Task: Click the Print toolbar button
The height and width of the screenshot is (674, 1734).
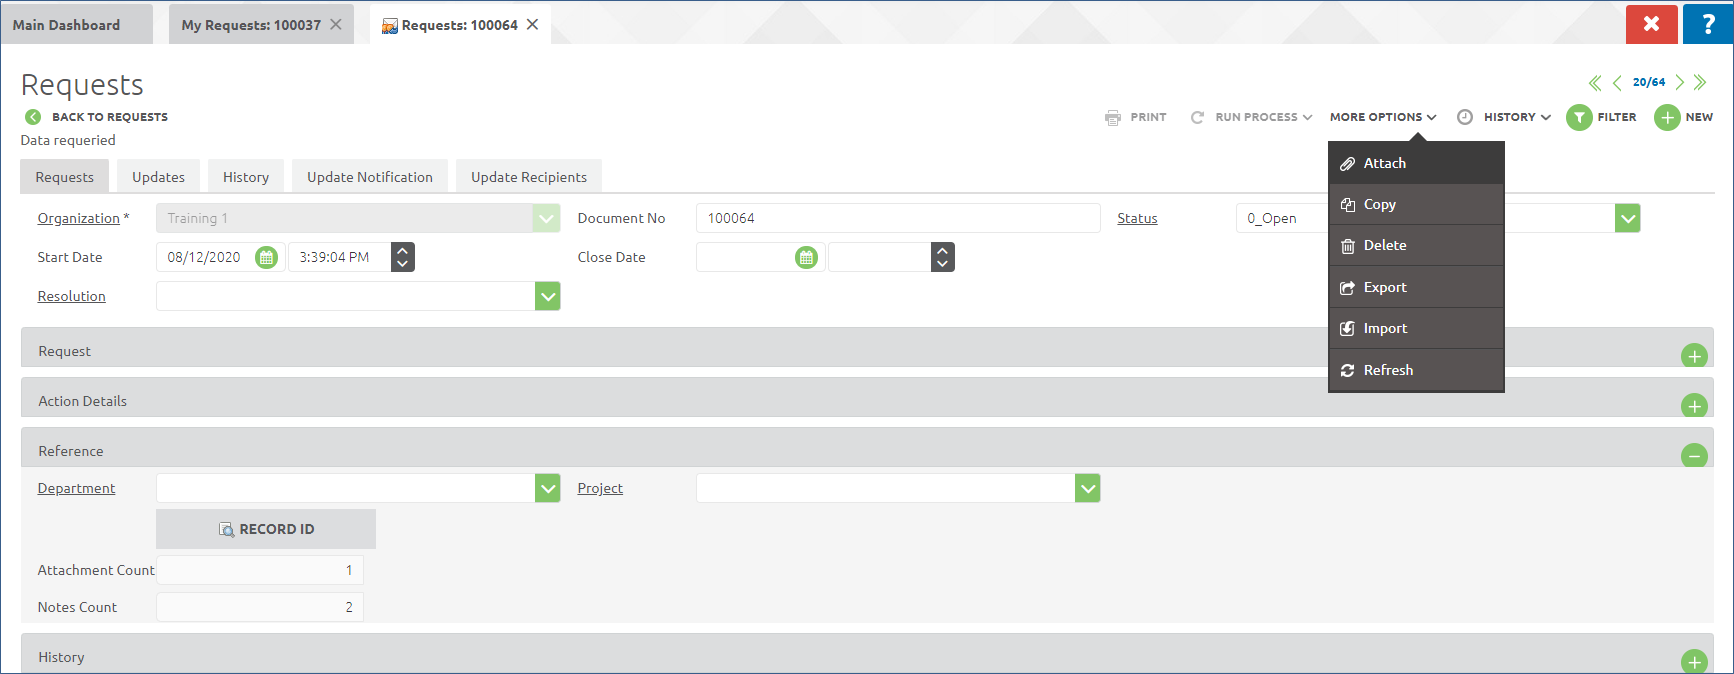Action: 1136,117
